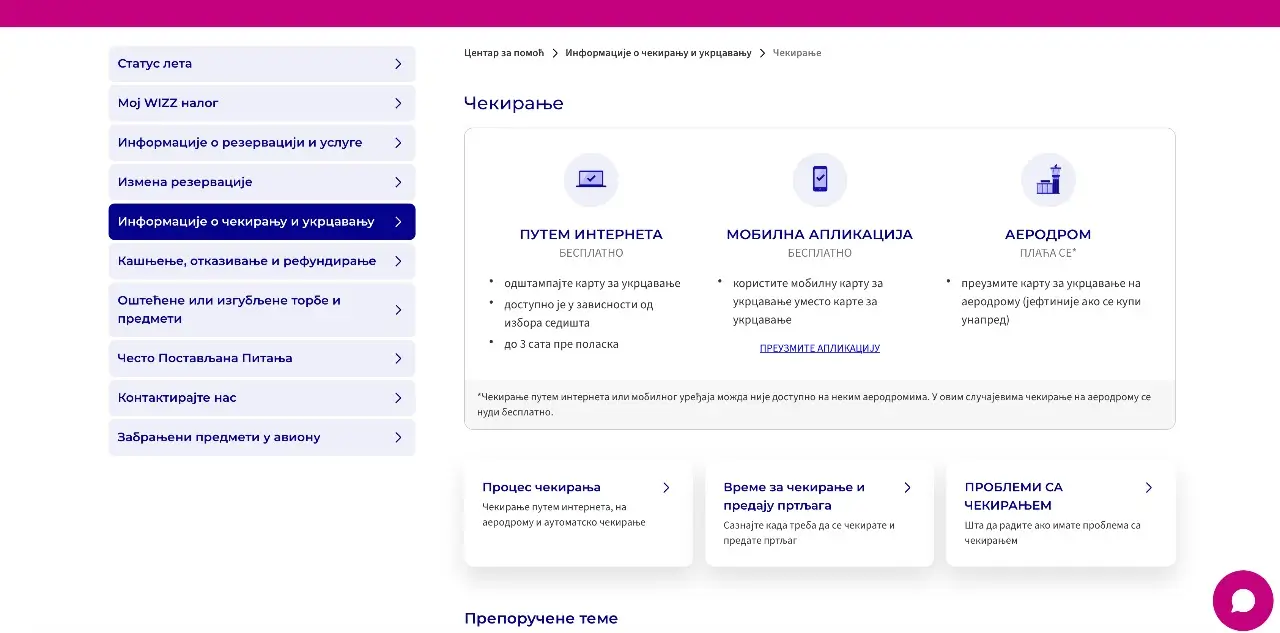The height and width of the screenshot is (633, 1280).
Task: Click the airport control tower icon
Action: coord(1048,180)
